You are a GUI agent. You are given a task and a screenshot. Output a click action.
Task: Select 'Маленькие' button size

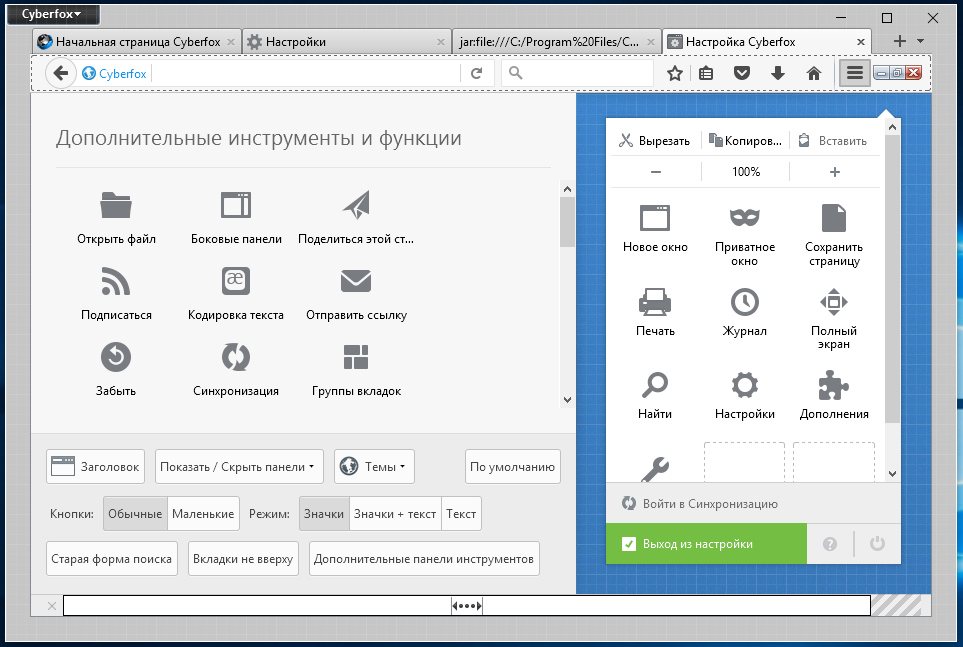point(203,514)
